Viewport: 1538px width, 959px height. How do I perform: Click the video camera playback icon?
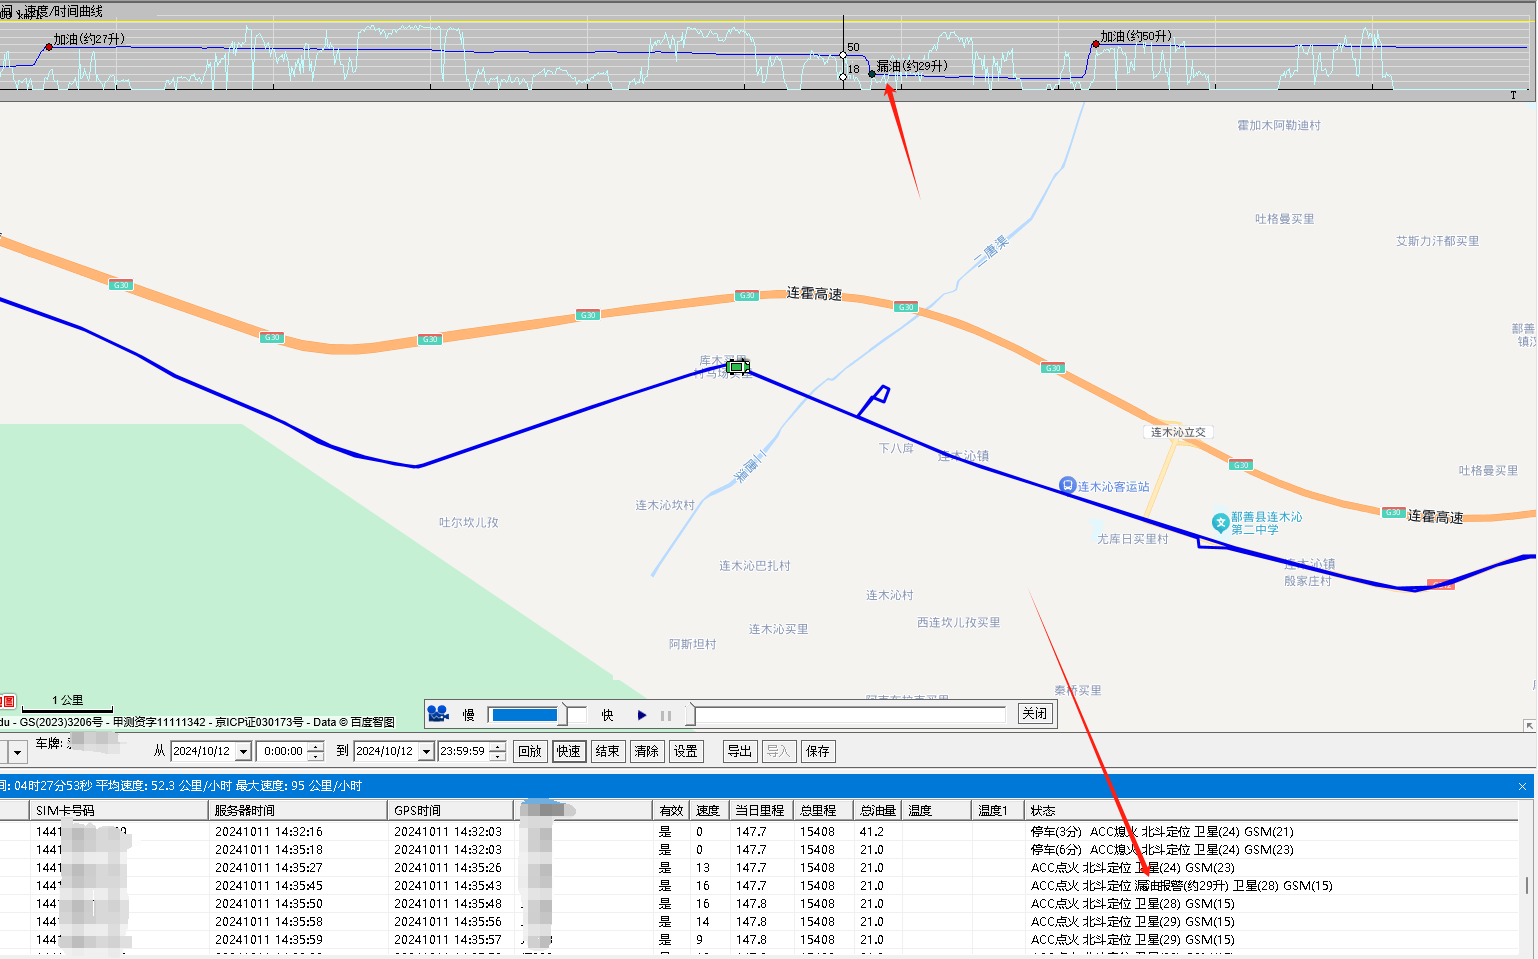pos(438,714)
